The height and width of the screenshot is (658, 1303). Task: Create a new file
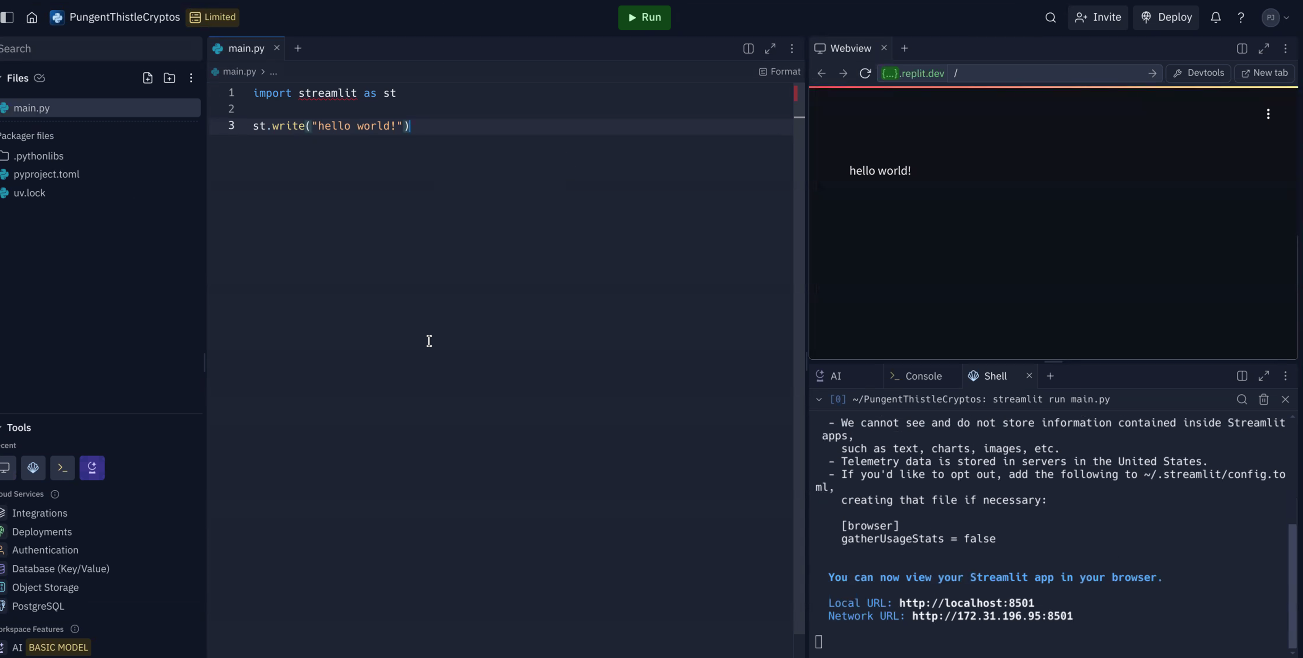148,78
